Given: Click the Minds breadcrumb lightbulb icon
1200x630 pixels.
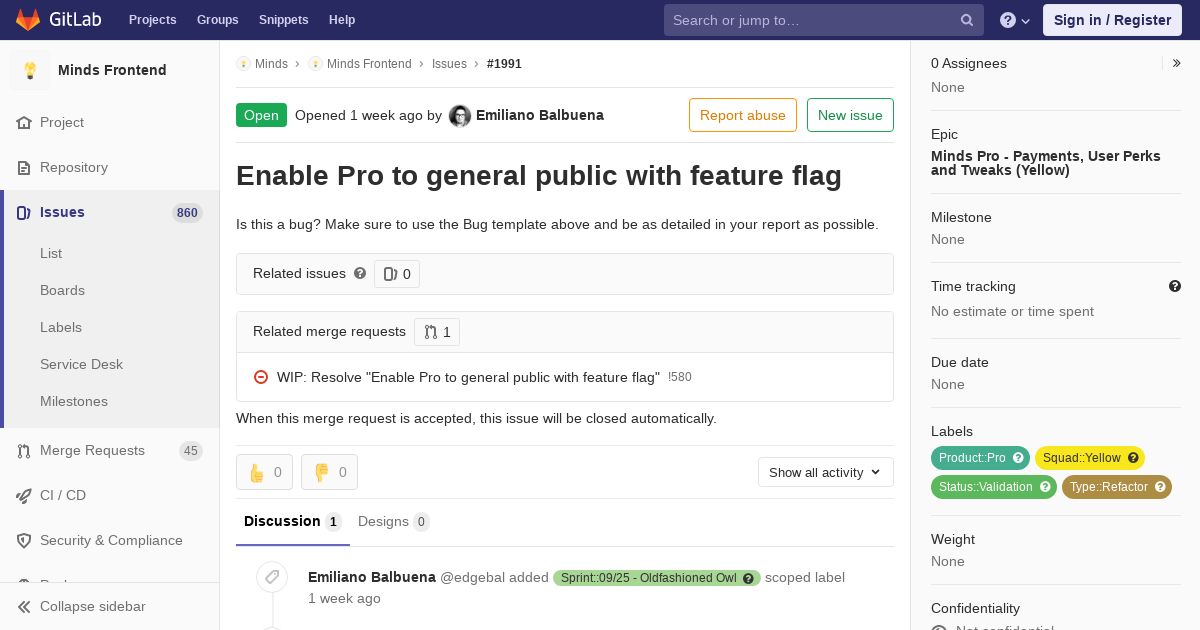Looking at the screenshot, I should point(243,63).
